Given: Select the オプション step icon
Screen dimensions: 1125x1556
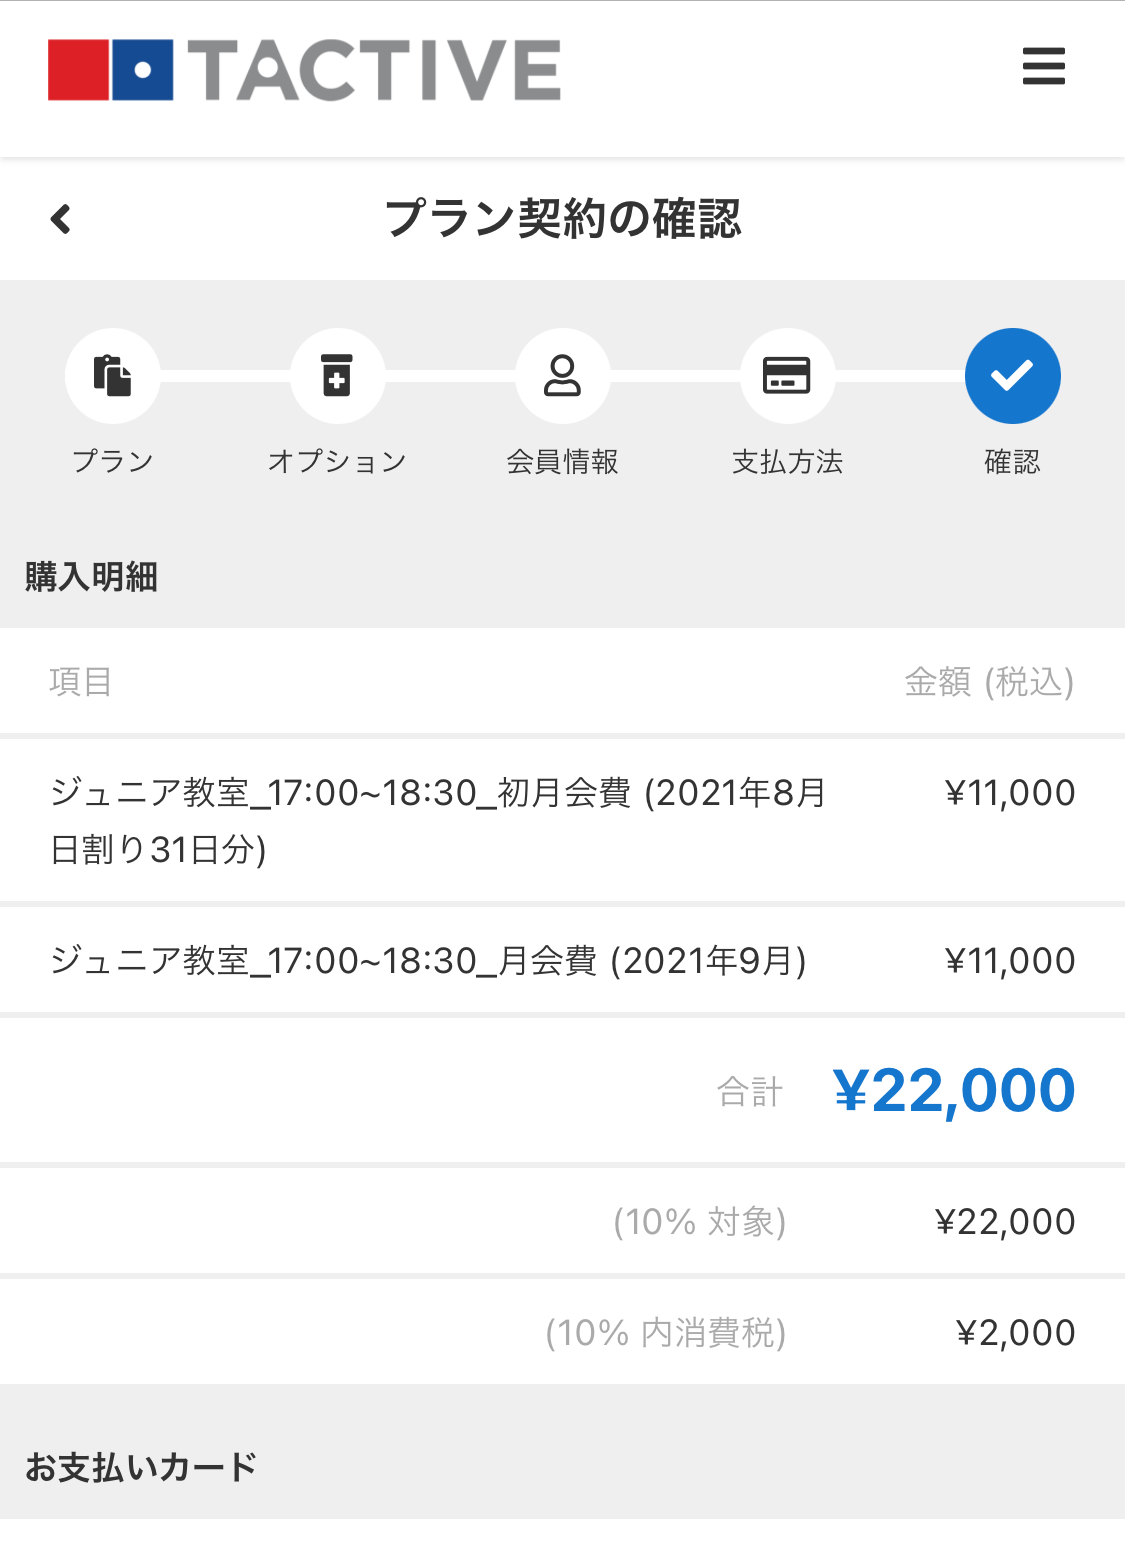Looking at the screenshot, I should point(337,376).
